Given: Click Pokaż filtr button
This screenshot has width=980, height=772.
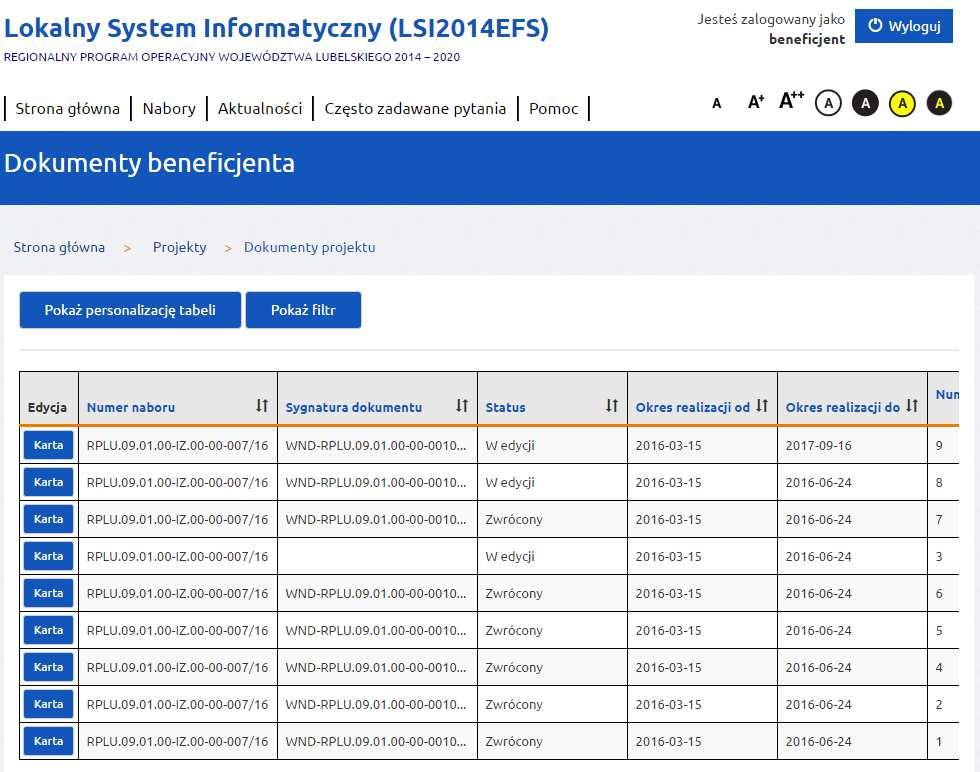Looking at the screenshot, I should 303,310.
